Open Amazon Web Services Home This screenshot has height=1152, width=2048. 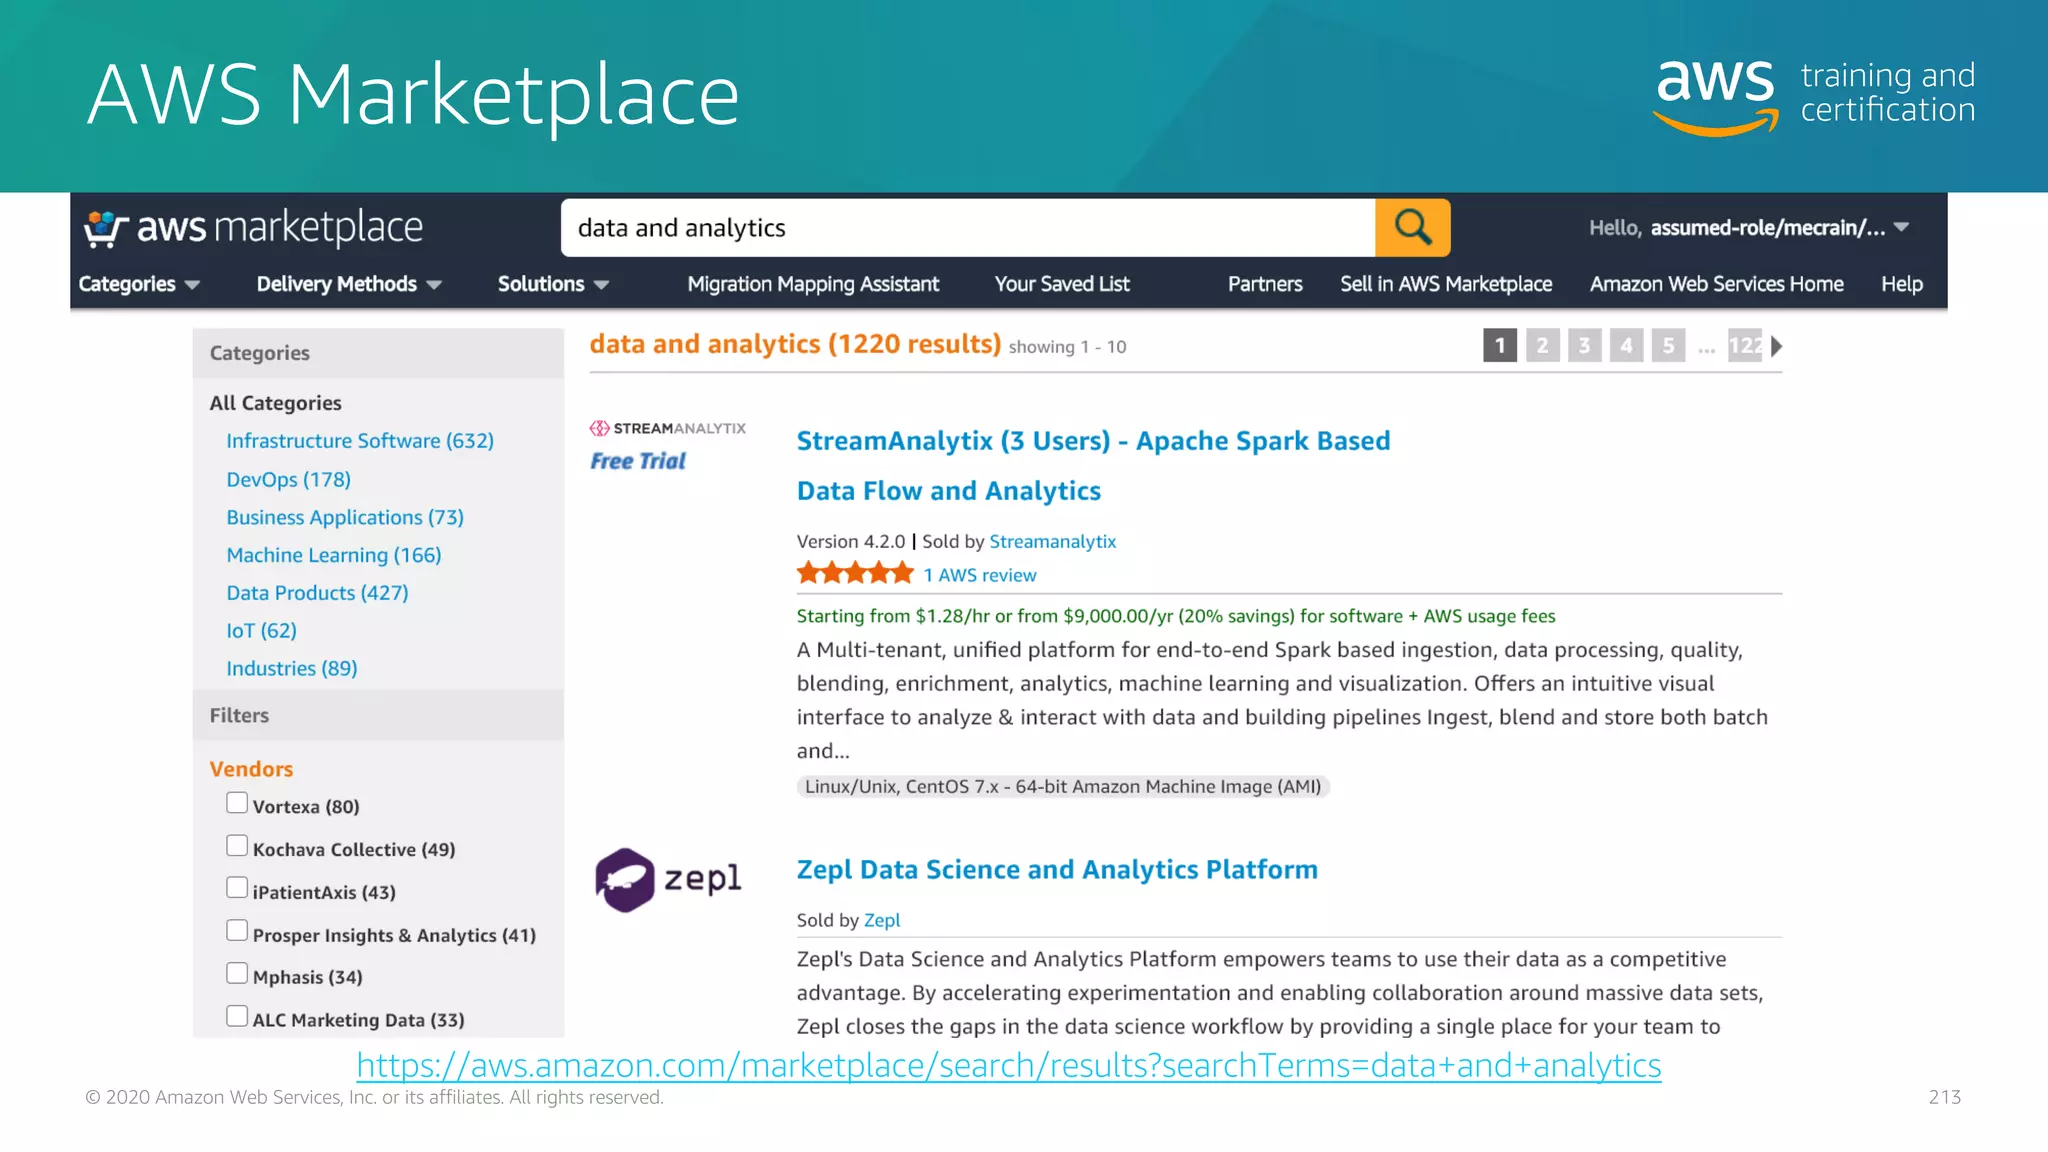click(1716, 284)
